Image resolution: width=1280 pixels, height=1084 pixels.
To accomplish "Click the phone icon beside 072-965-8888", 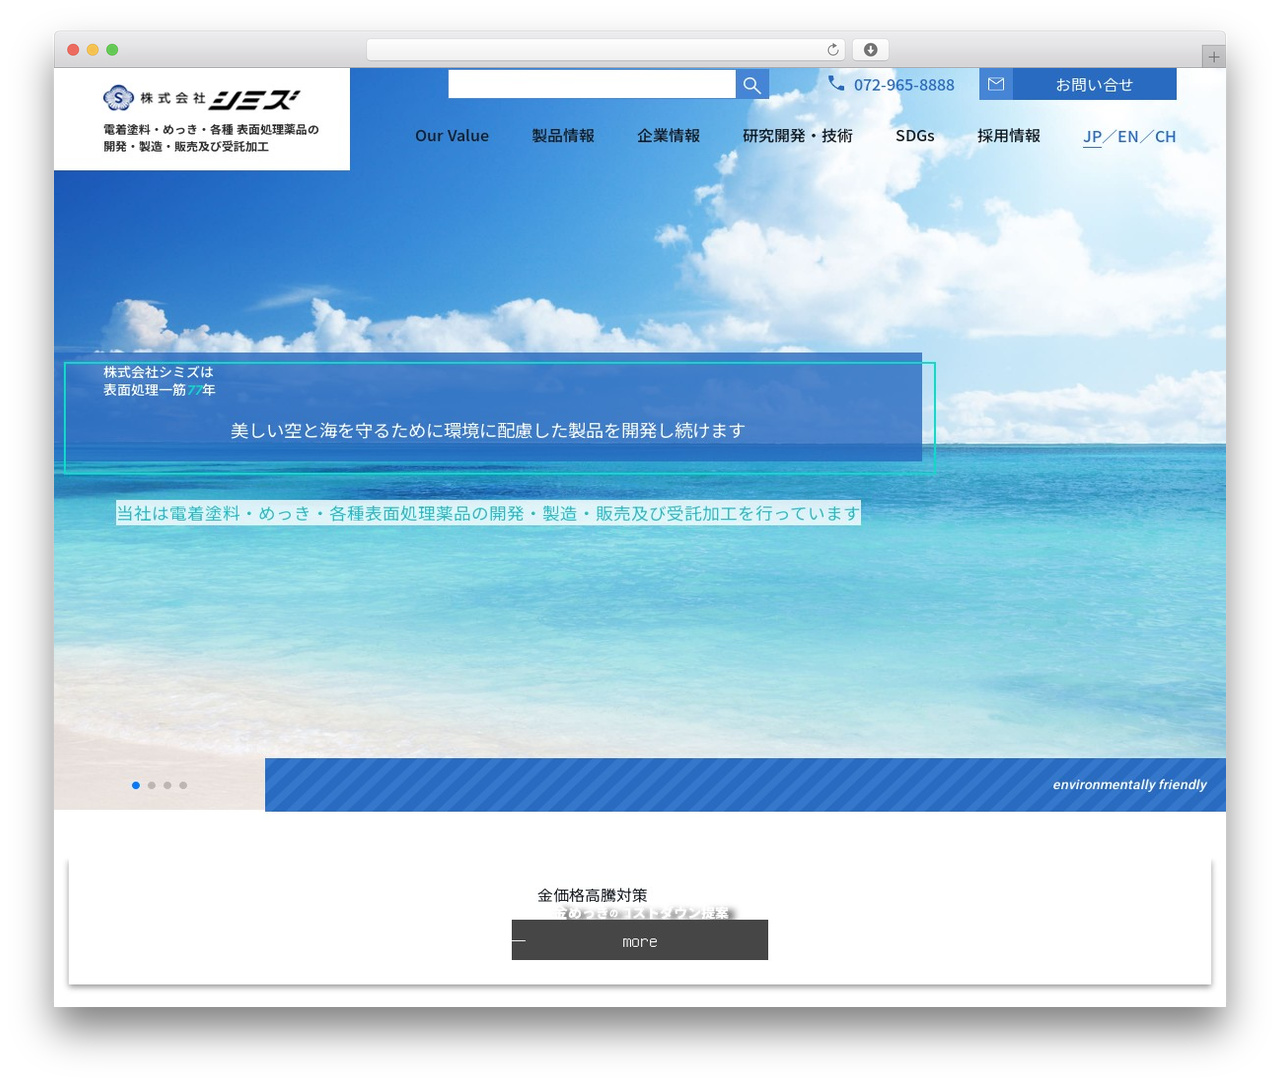I will coord(836,84).
